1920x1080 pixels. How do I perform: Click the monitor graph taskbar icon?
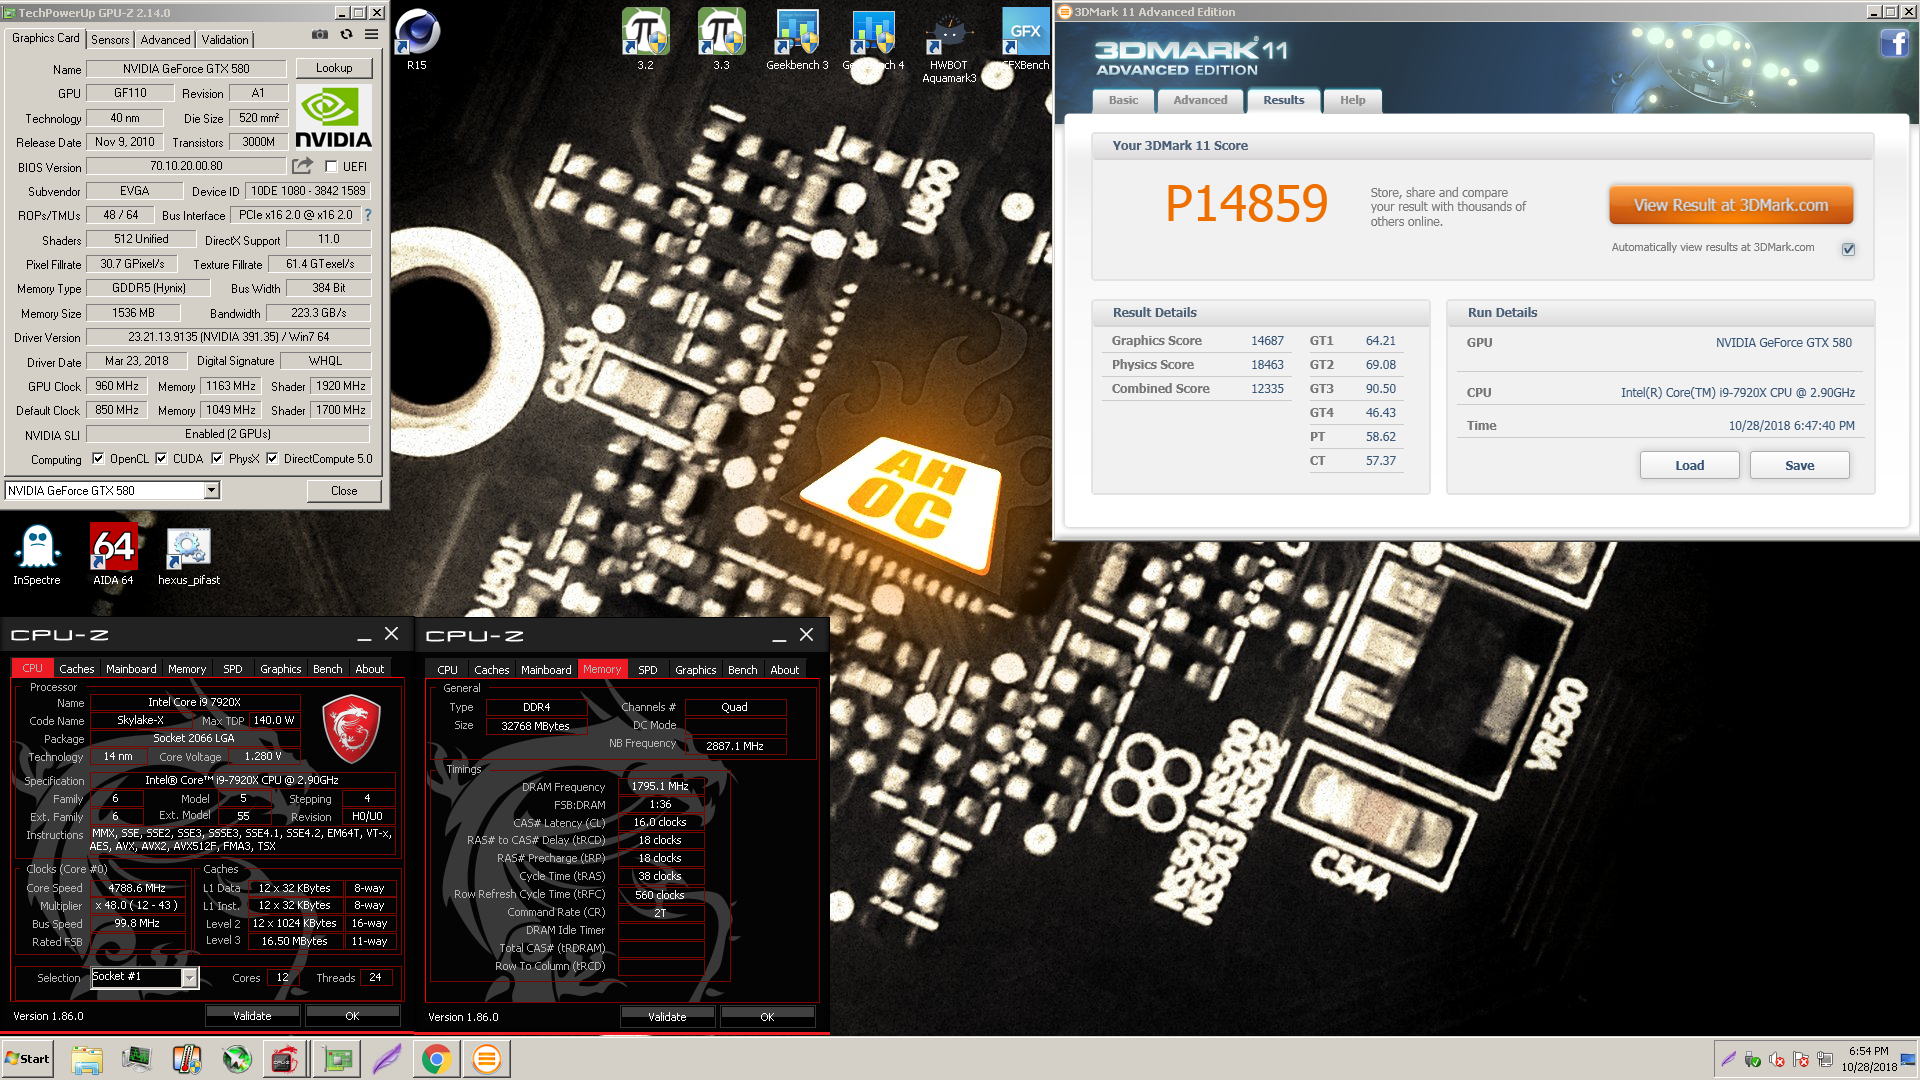click(x=137, y=1059)
